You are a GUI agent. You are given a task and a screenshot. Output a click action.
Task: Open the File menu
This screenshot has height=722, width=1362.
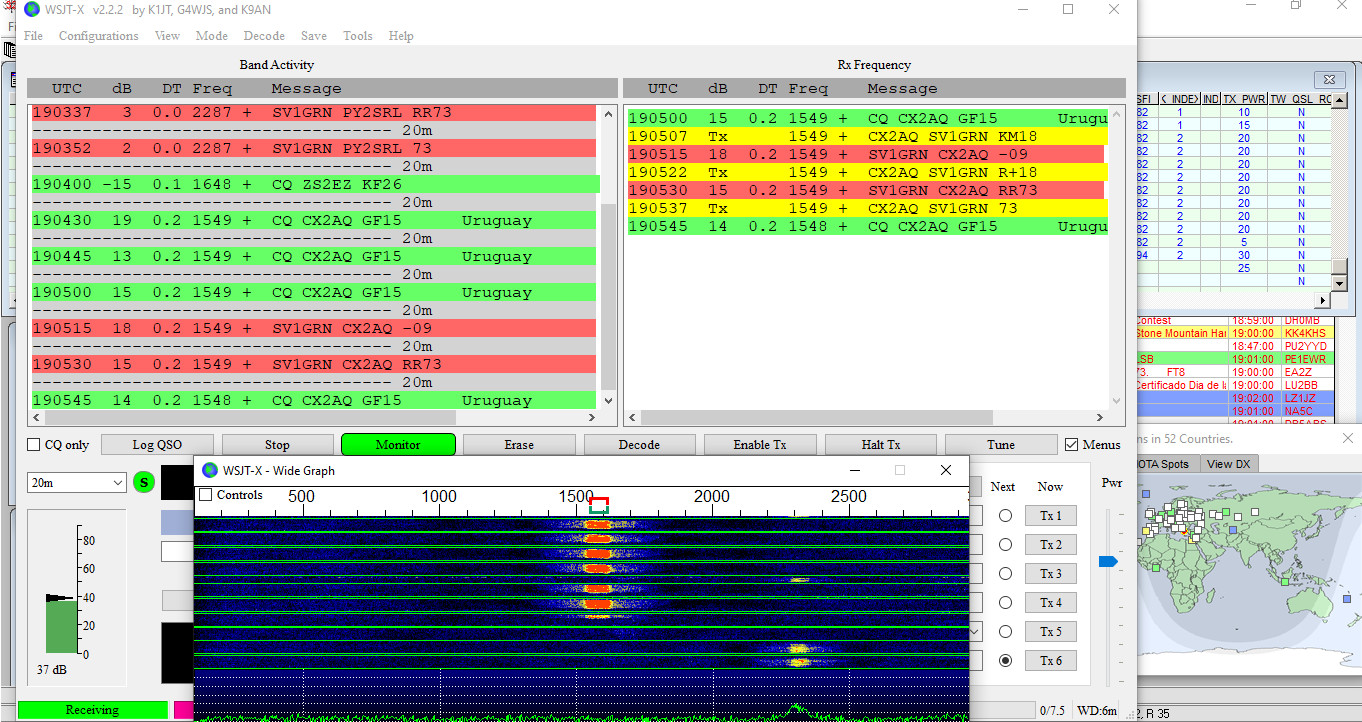(x=32, y=36)
